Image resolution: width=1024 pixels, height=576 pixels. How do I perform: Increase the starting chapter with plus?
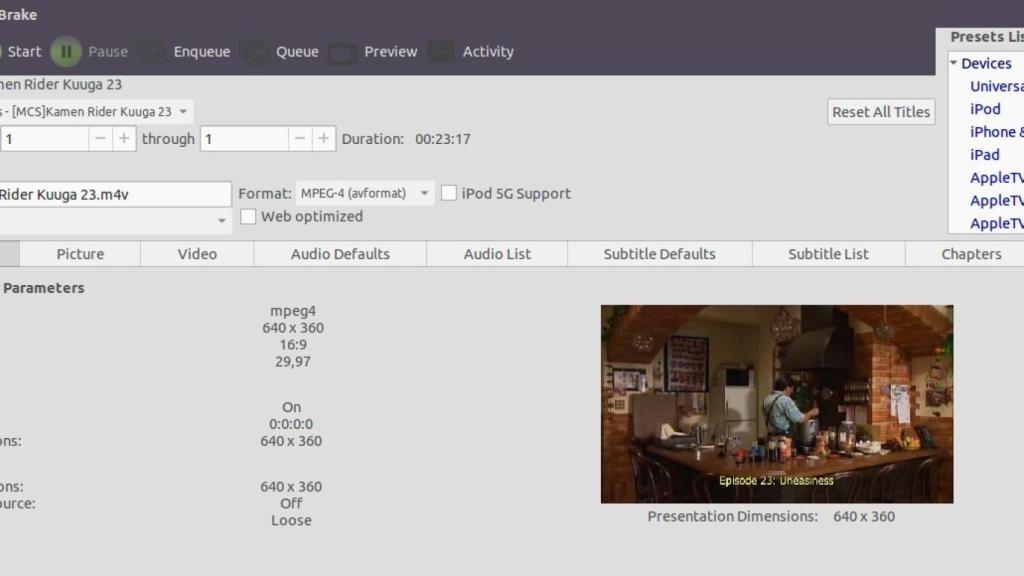click(x=124, y=139)
